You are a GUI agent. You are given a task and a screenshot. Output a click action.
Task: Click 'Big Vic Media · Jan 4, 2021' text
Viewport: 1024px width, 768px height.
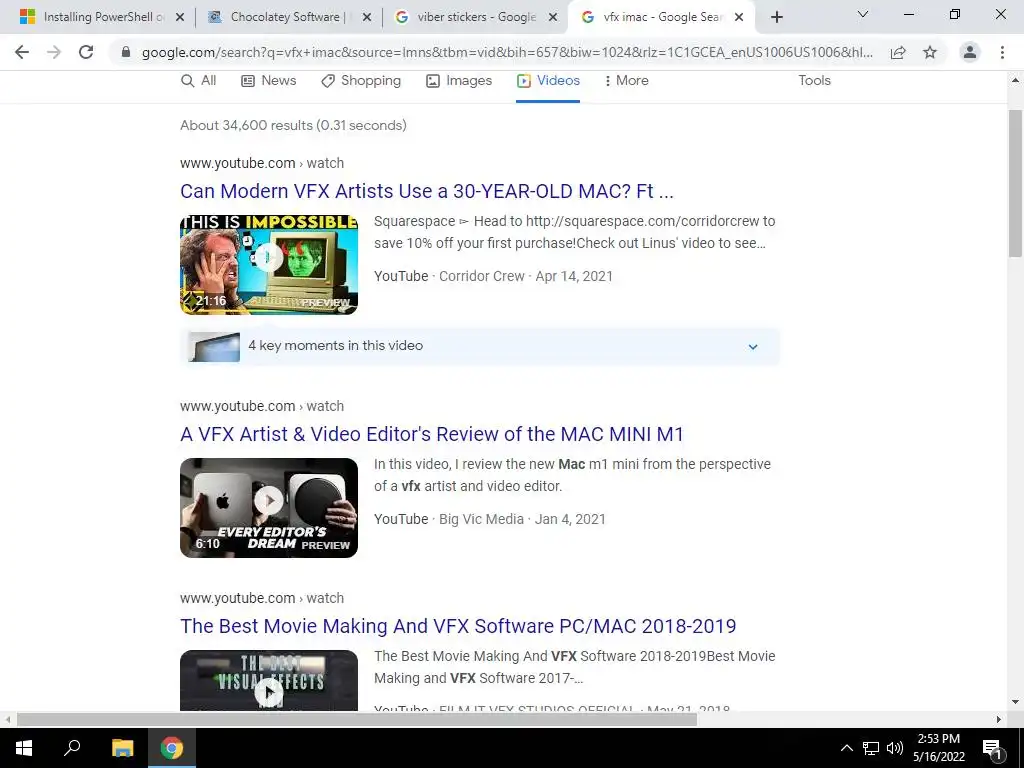point(522,519)
